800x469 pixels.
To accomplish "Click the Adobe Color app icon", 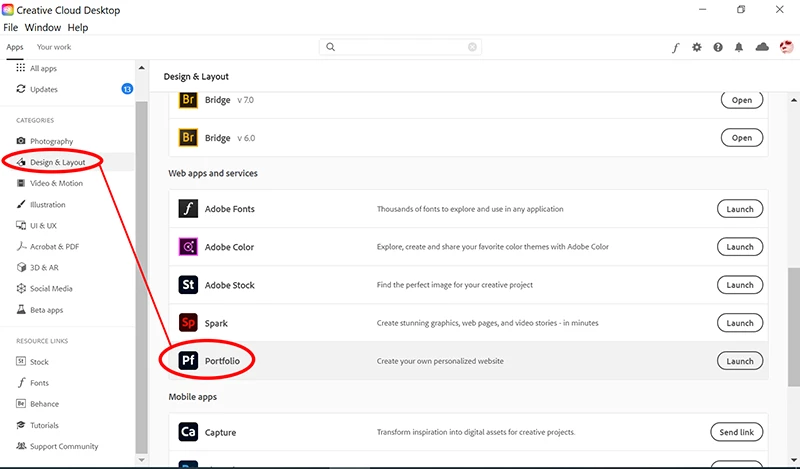I will pos(188,247).
